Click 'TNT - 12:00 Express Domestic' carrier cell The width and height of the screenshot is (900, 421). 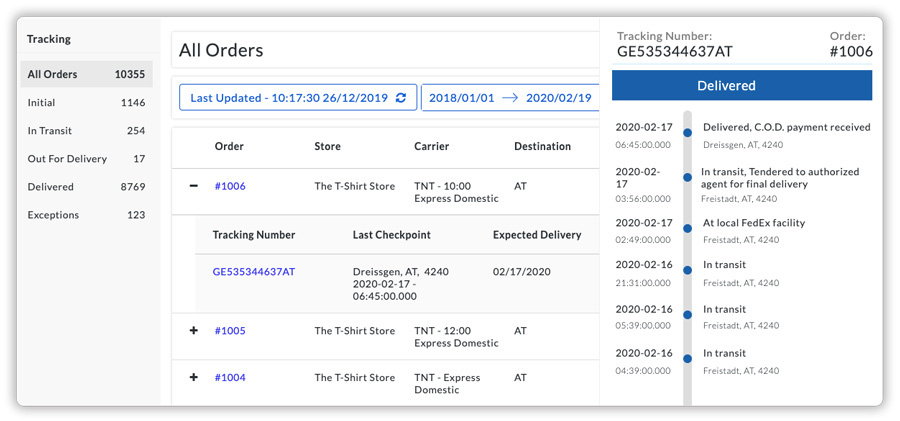pyautogui.click(x=456, y=337)
